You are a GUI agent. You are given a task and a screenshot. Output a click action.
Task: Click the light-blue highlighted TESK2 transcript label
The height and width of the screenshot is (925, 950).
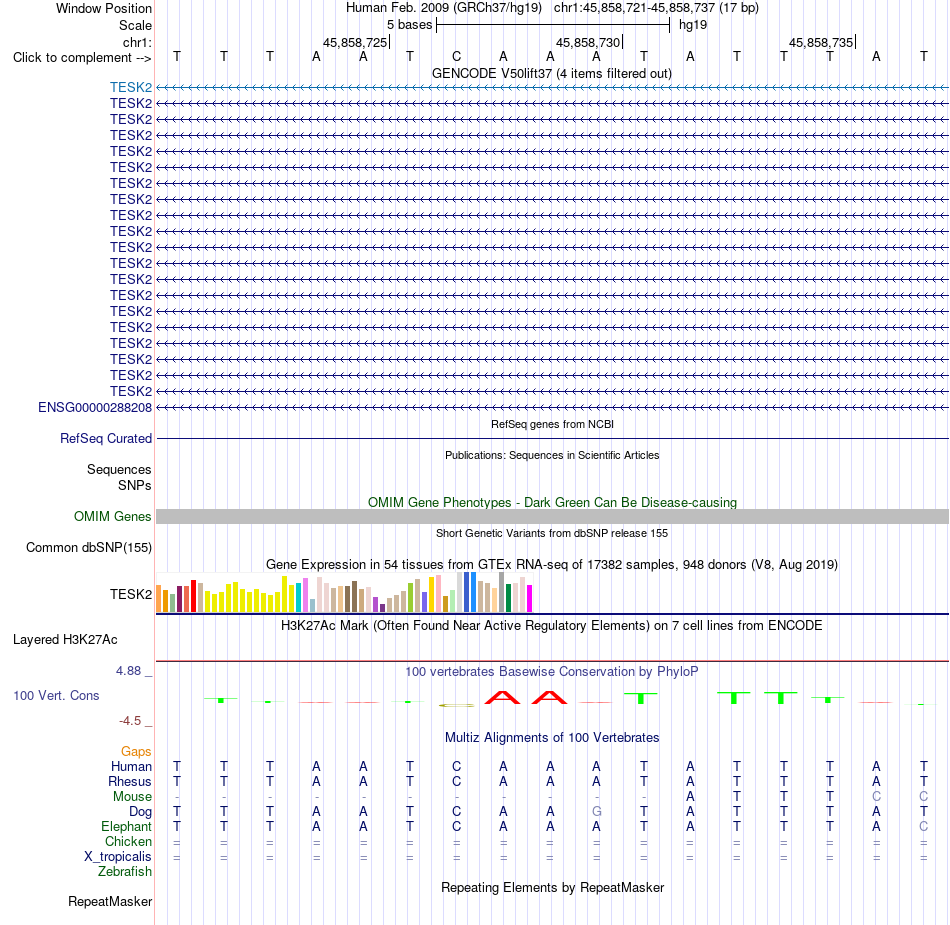click(x=131, y=87)
